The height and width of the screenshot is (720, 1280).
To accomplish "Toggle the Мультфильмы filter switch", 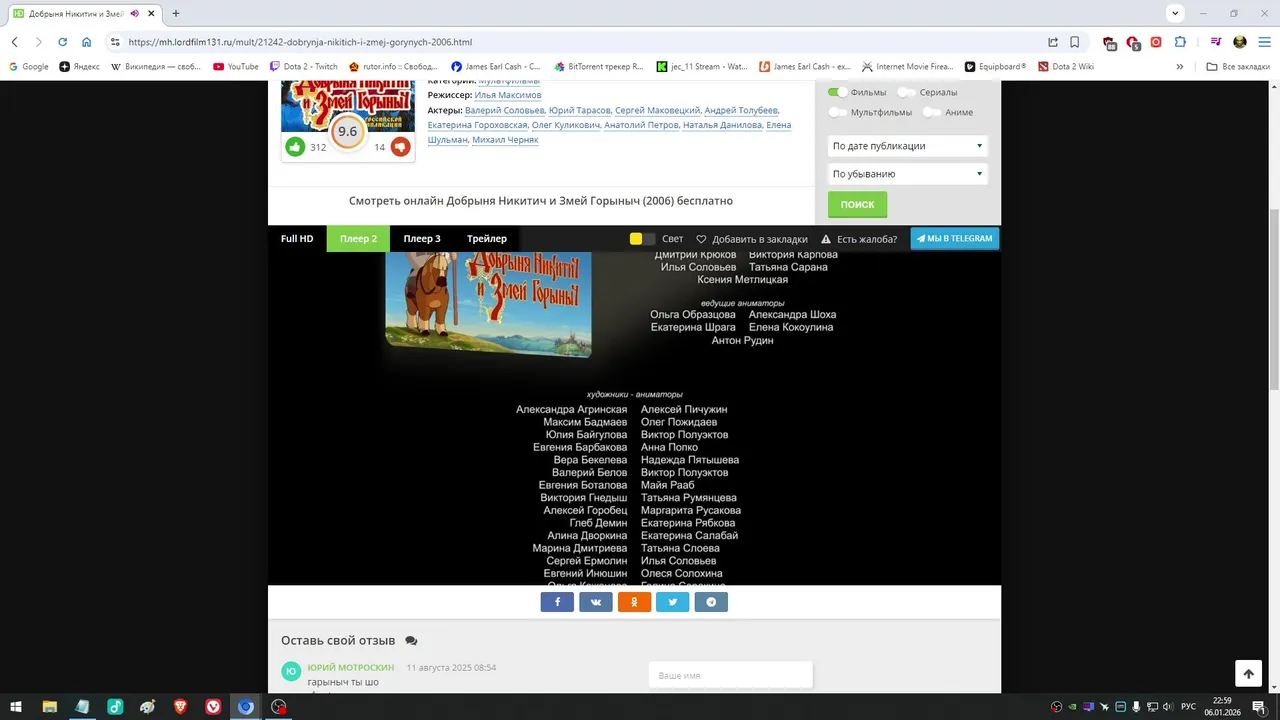I will pyautogui.click(x=837, y=112).
